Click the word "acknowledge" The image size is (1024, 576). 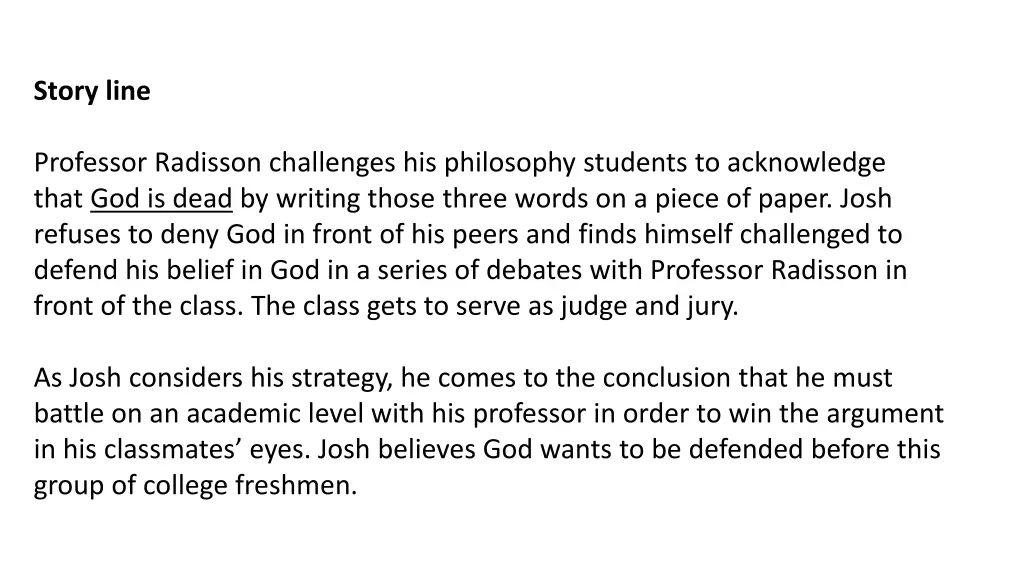(x=806, y=163)
